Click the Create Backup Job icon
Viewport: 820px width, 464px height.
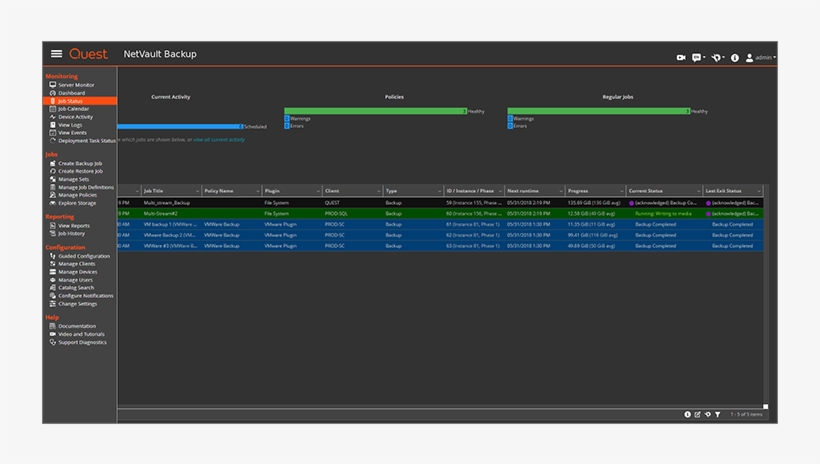[52, 164]
